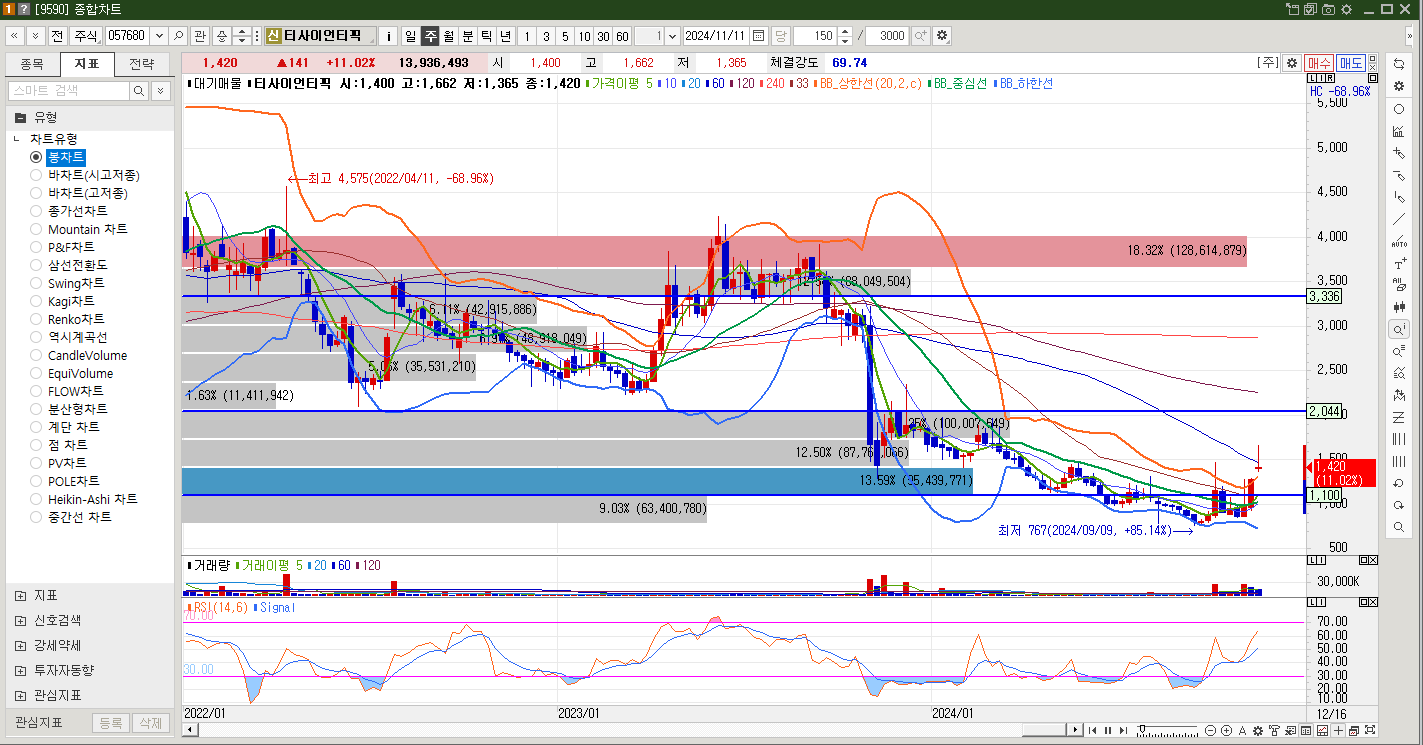Click the 'A' auto-scale icon at bottom
1423x745 pixels.
pos(1242,731)
